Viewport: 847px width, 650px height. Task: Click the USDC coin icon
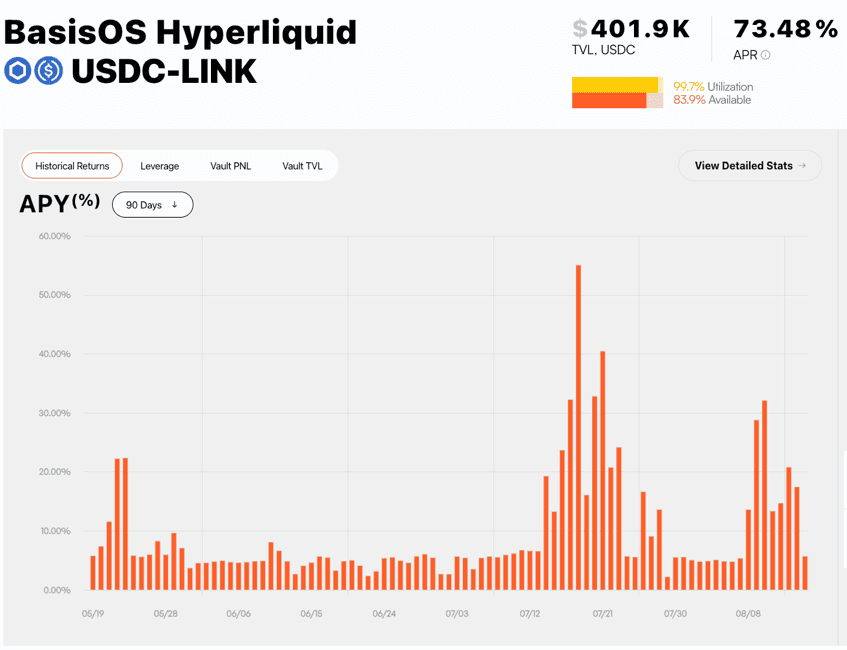[48, 71]
